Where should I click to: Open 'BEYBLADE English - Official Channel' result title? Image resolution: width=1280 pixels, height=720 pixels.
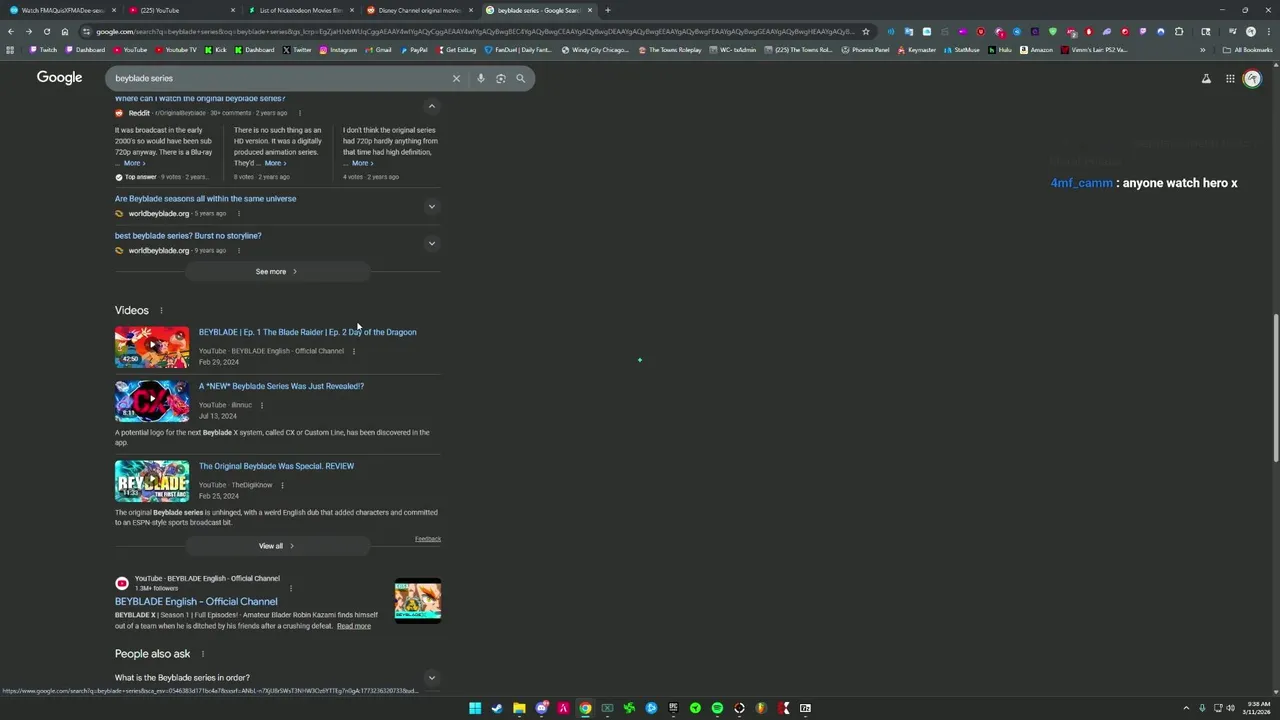(x=196, y=602)
